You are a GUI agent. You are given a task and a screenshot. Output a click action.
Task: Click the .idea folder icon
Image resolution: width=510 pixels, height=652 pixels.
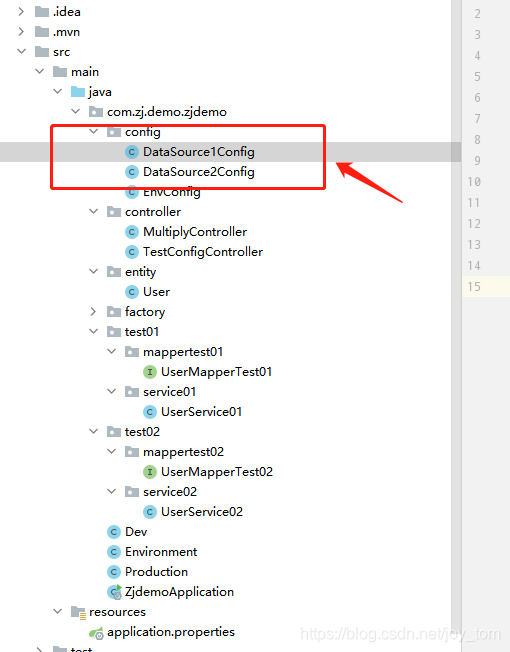tap(42, 12)
